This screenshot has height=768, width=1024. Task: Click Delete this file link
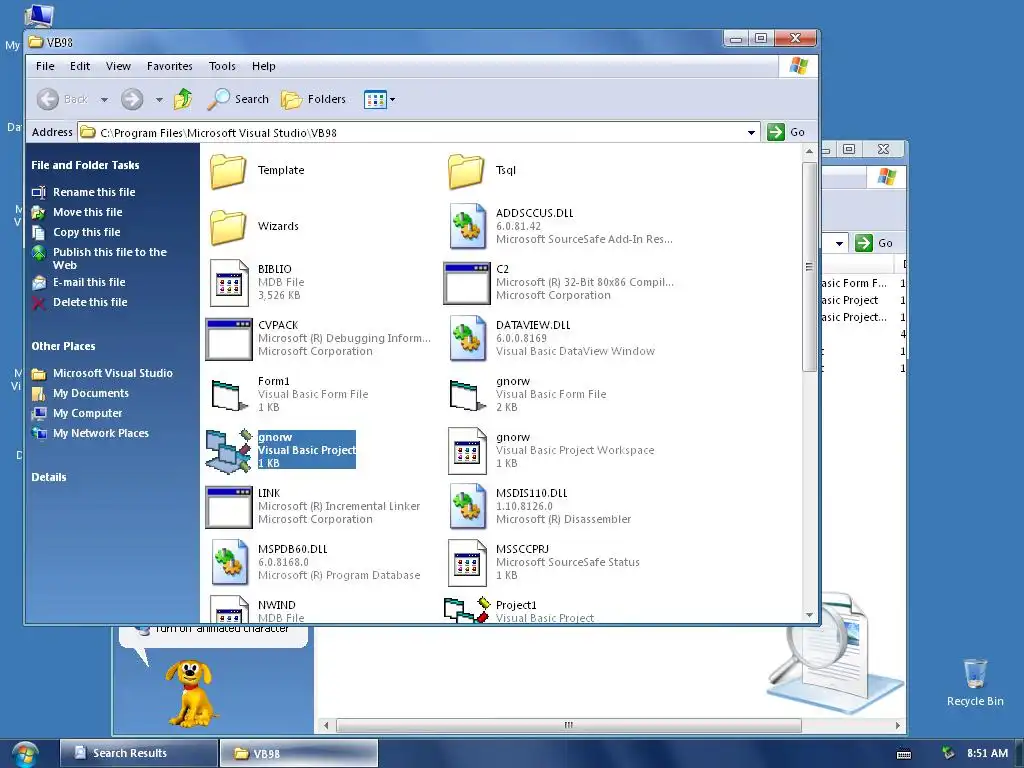(90, 302)
